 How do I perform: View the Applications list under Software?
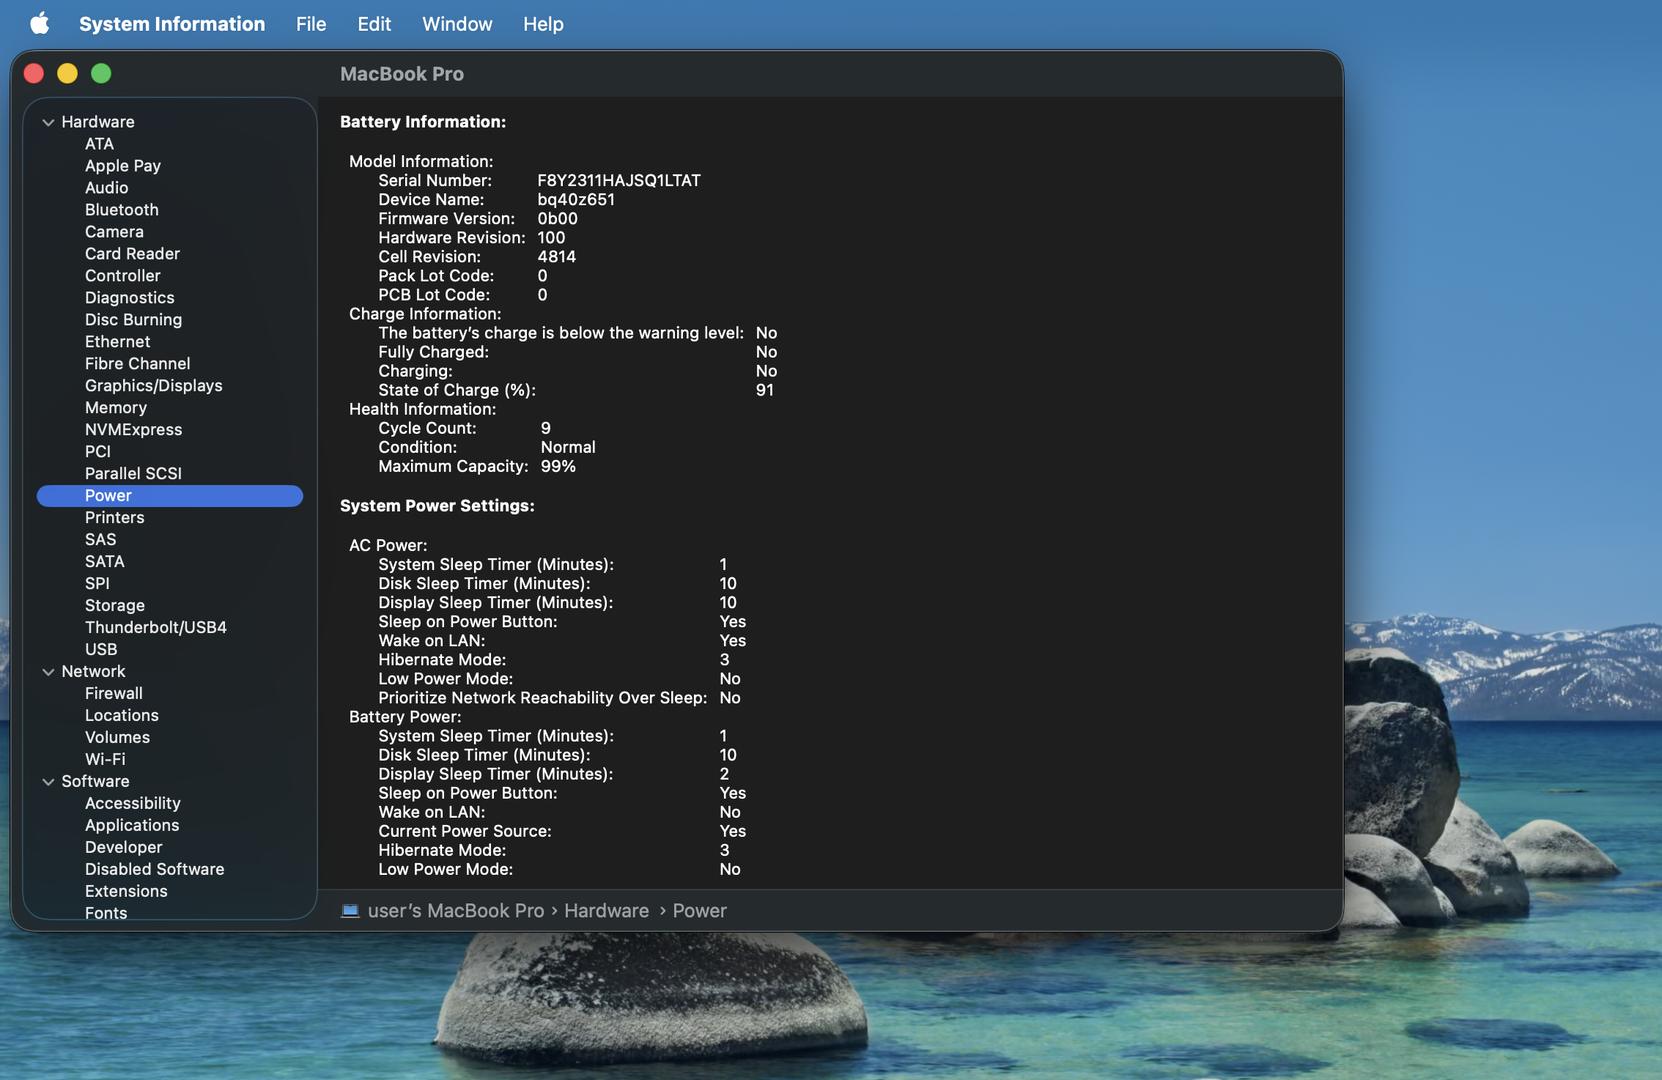coord(131,826)
